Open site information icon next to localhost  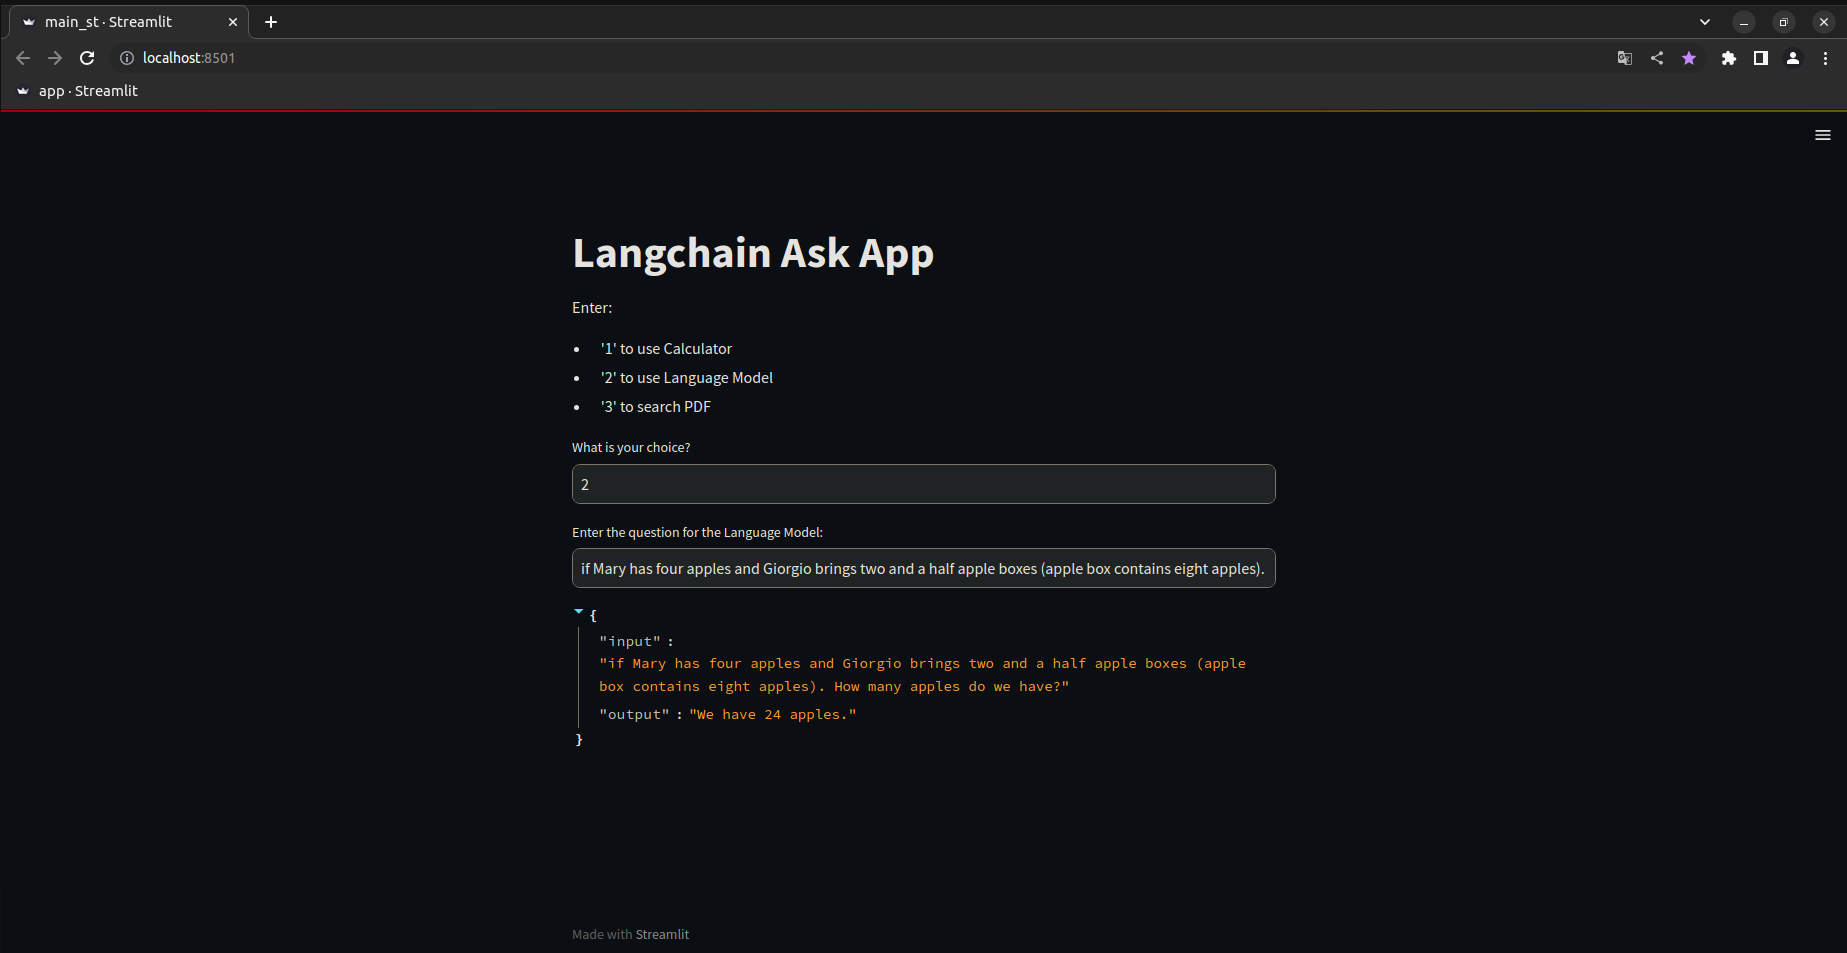pos(127,58)
